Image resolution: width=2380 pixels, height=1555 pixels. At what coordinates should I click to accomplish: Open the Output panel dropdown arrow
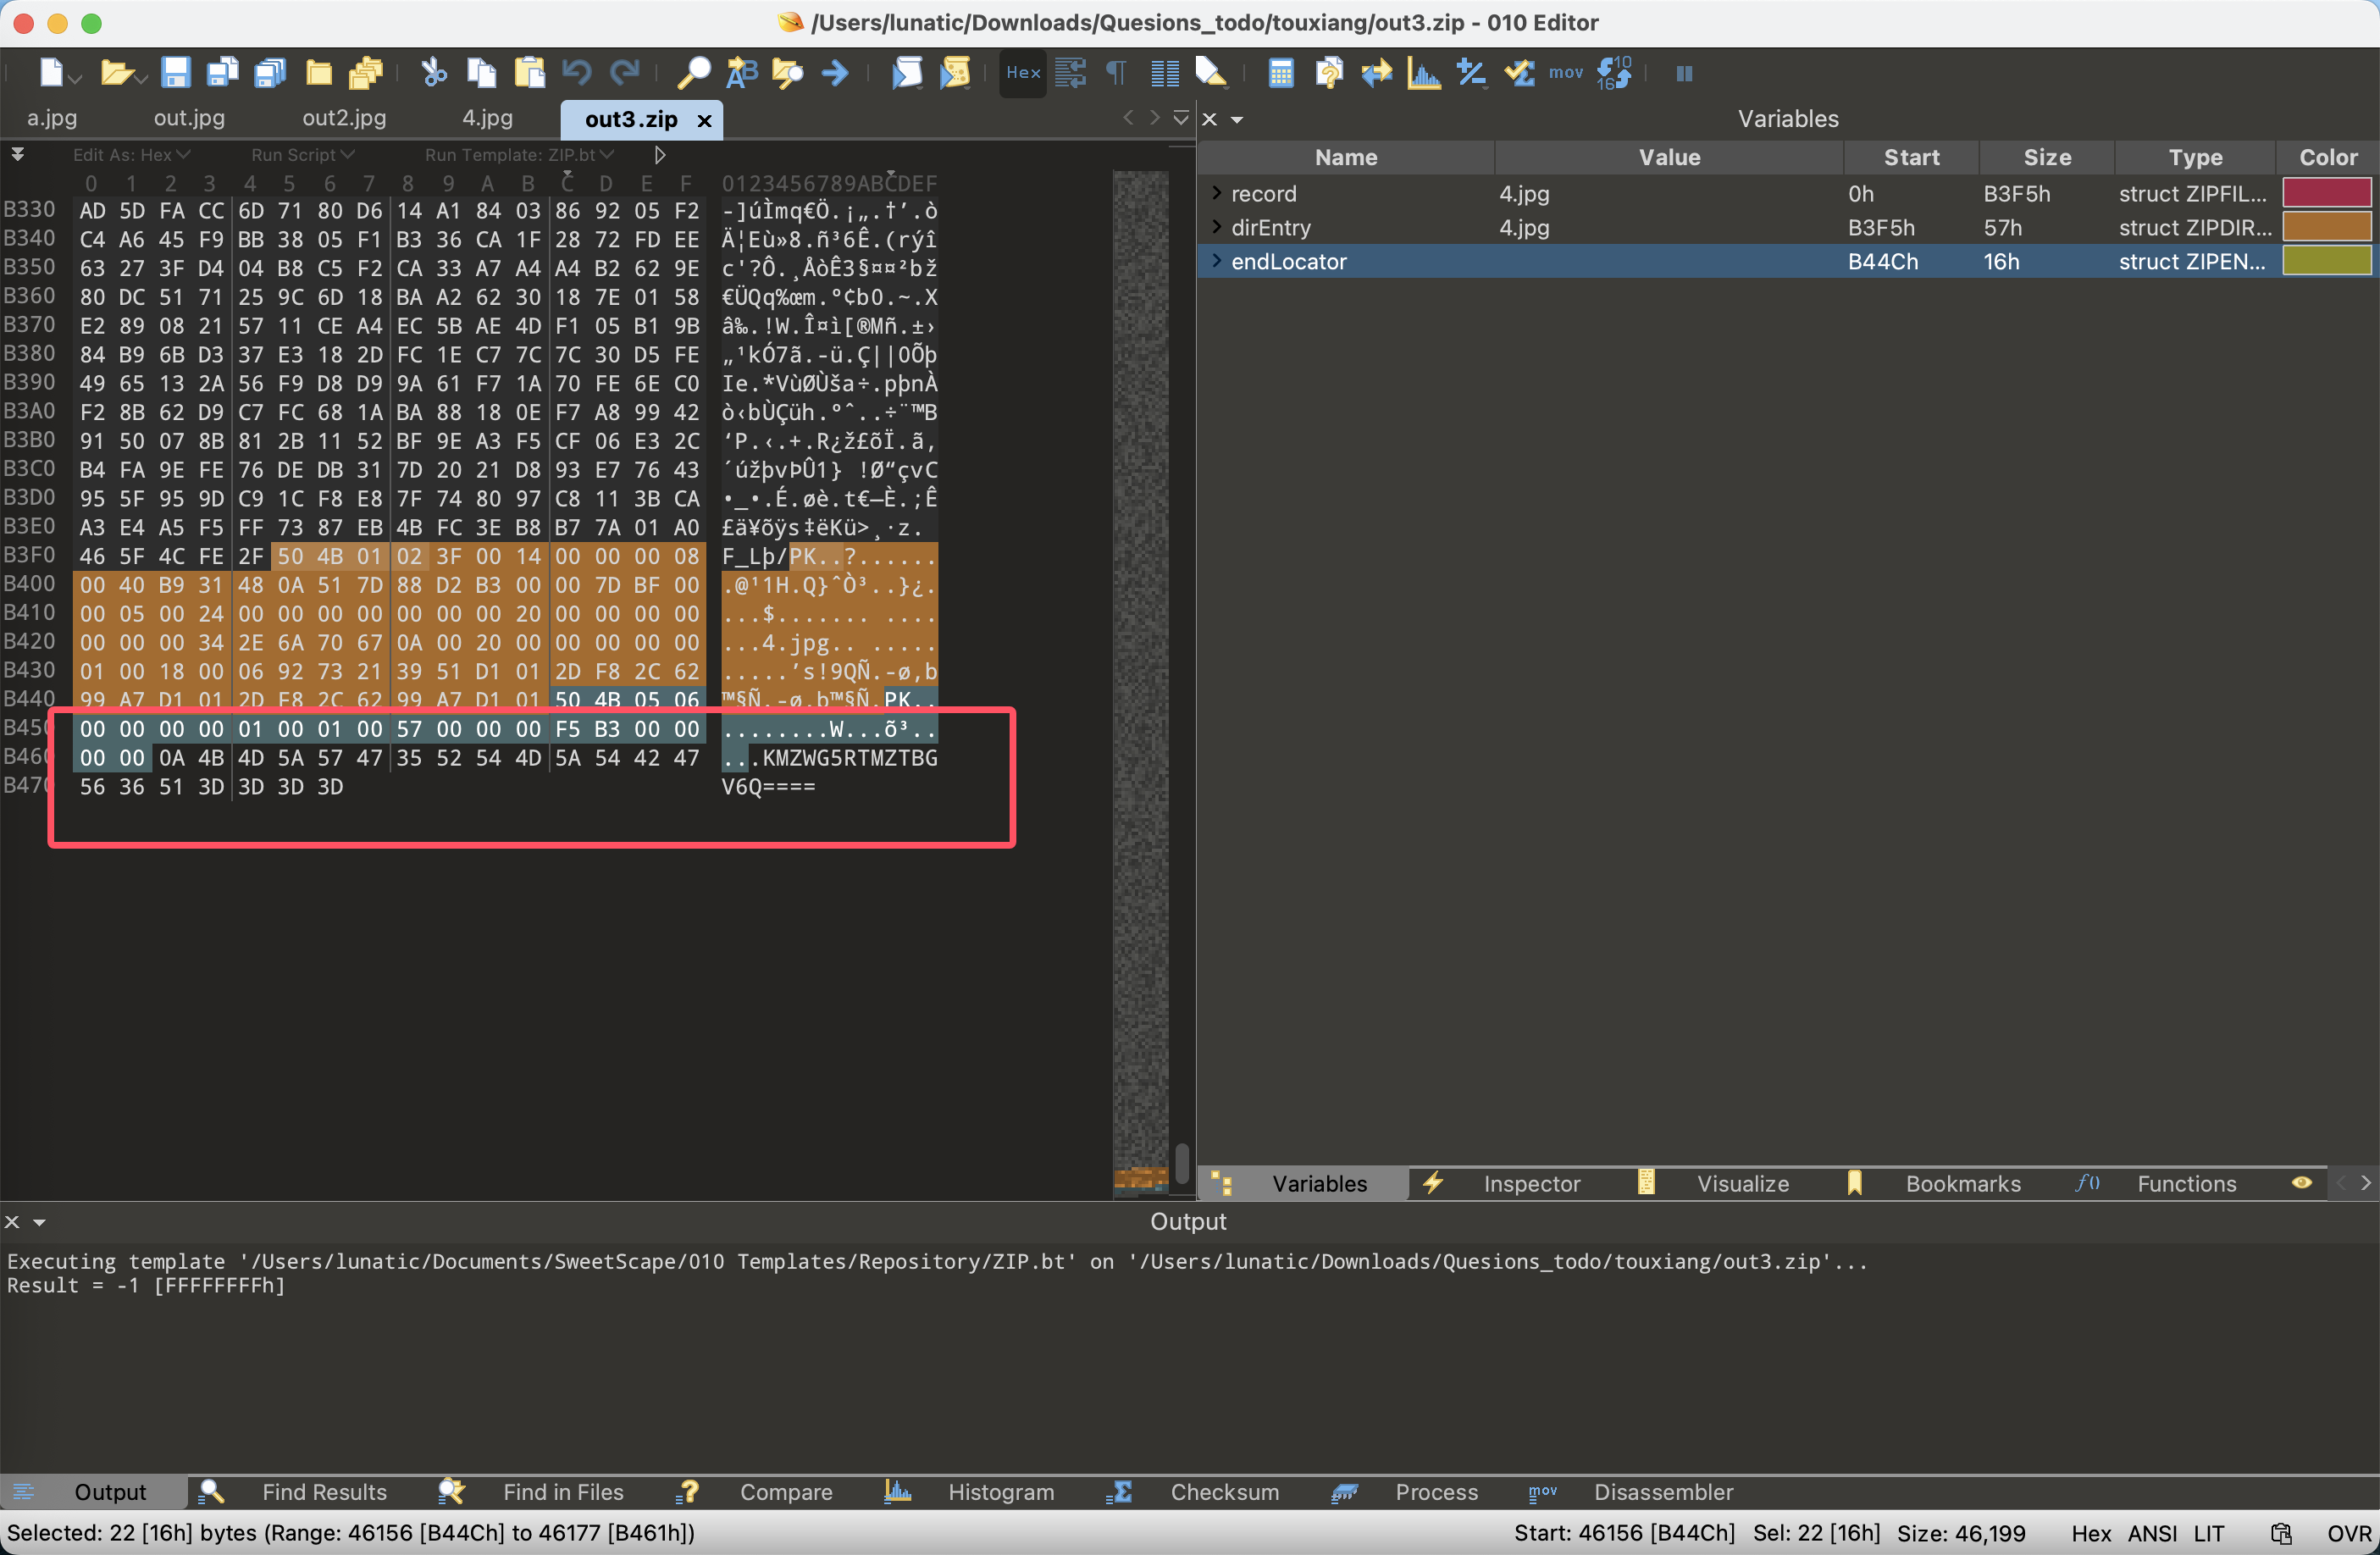[x=40, y=1222]
